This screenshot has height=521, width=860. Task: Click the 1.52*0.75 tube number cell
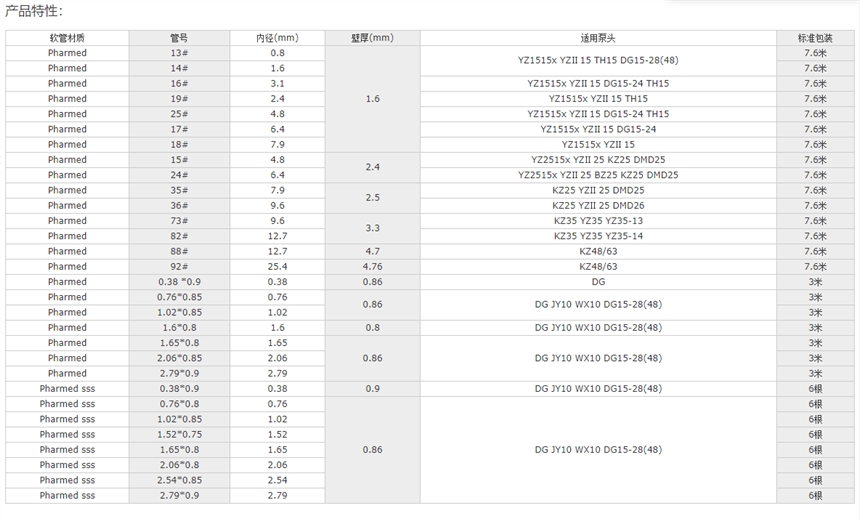tap(179, 435)
